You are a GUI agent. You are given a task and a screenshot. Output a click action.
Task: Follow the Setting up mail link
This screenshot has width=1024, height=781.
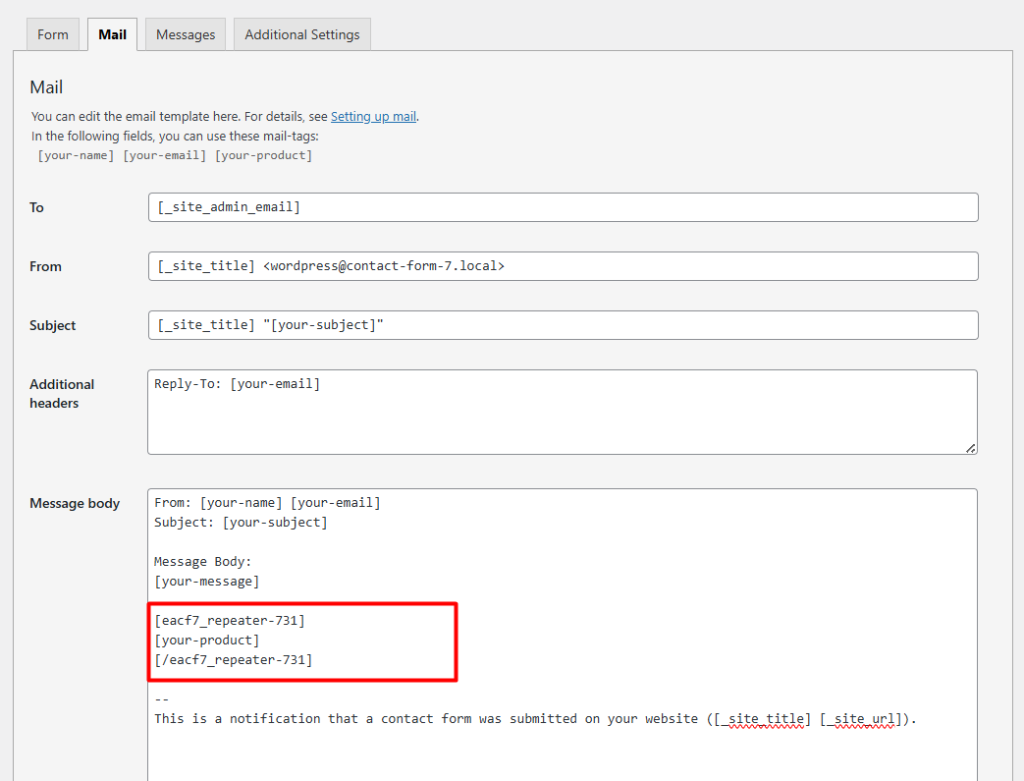[373, 116]
